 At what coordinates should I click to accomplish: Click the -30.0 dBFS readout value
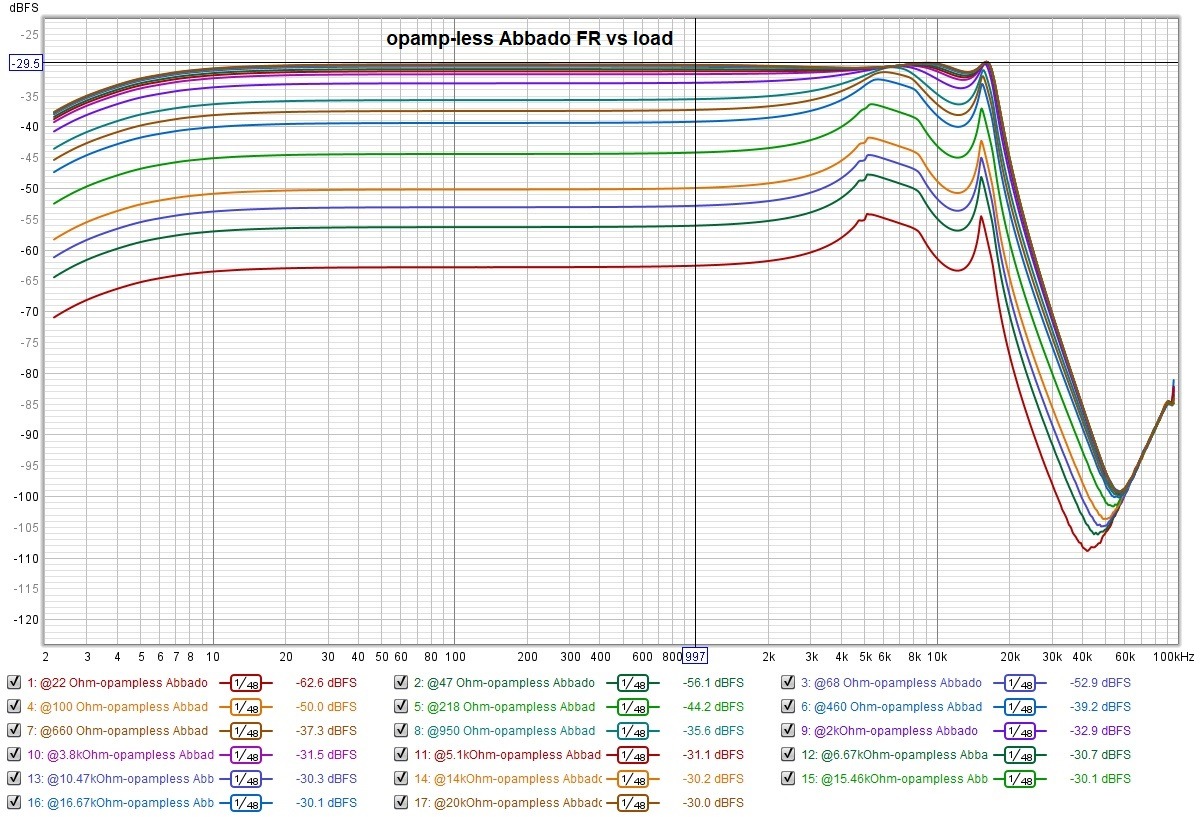click(x=713, y=803)
